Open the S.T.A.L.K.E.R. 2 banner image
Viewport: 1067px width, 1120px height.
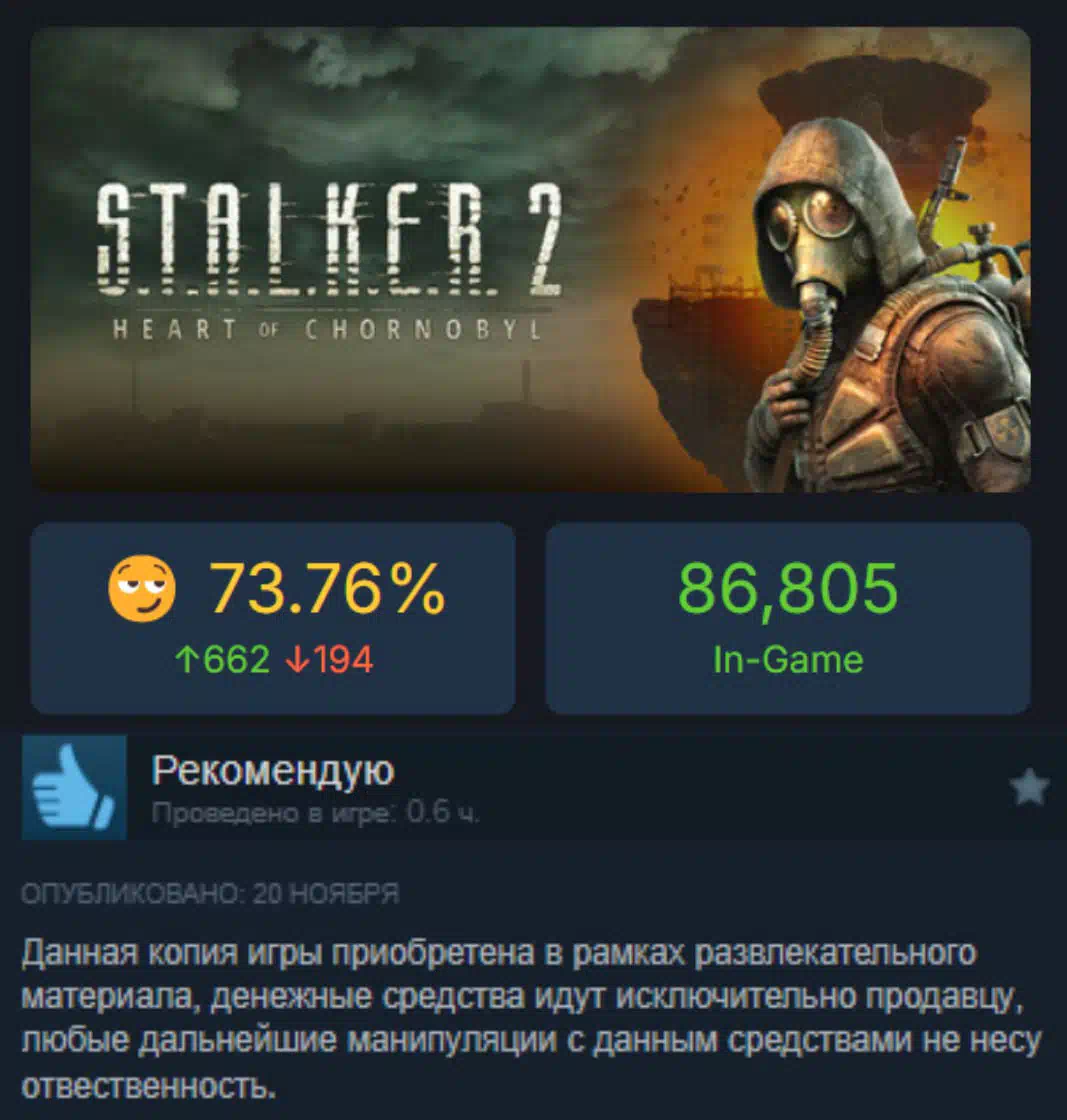tap(530, 259)
